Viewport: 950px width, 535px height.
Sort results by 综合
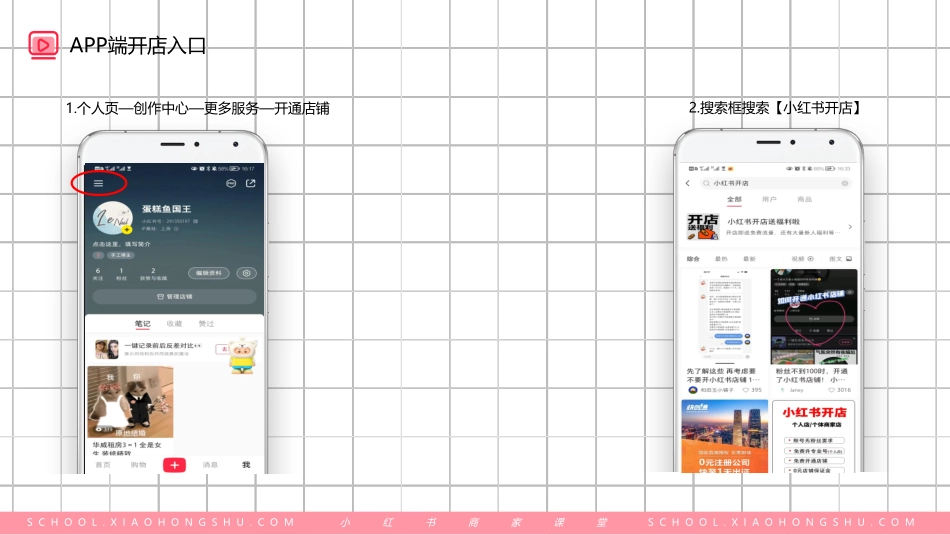pyautogui.click(x=693, y=259)
